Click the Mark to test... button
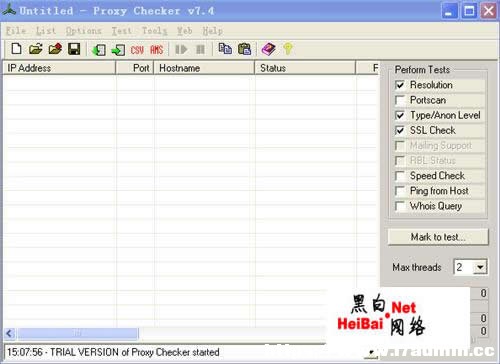This screenshot has height=364, width=500. (x=438, y=237)
